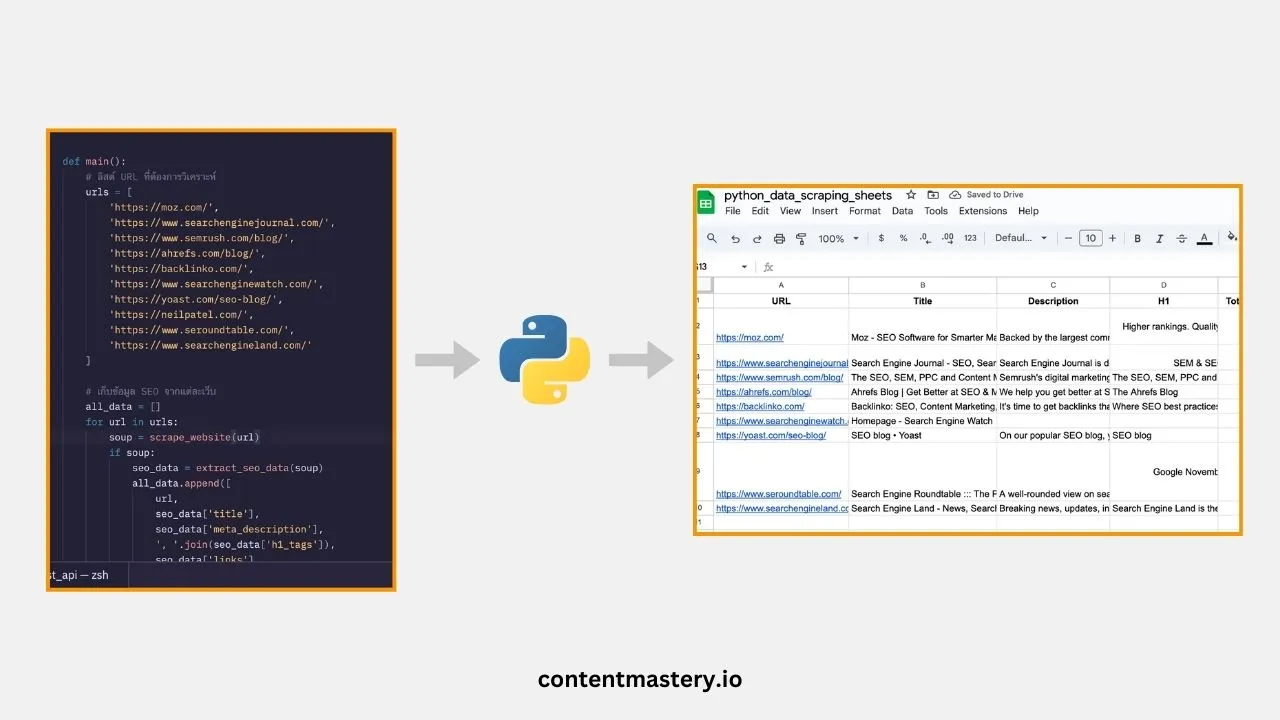This screenshot has width=1280, height=720.
Task: Click the Saved to Drive cloud status
Action: pyautogui.click(x=986, y=195)
